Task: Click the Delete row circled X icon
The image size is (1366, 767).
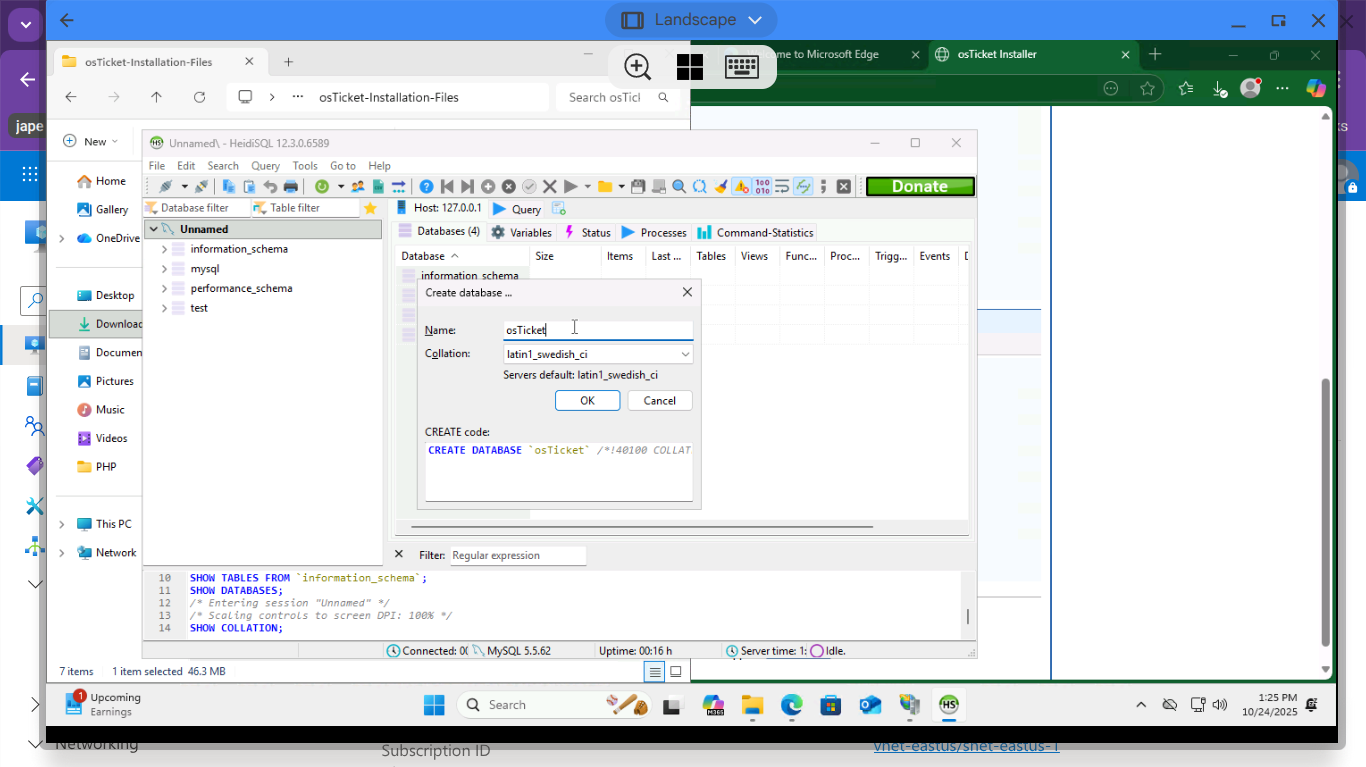Action: [x=509, y=186]
